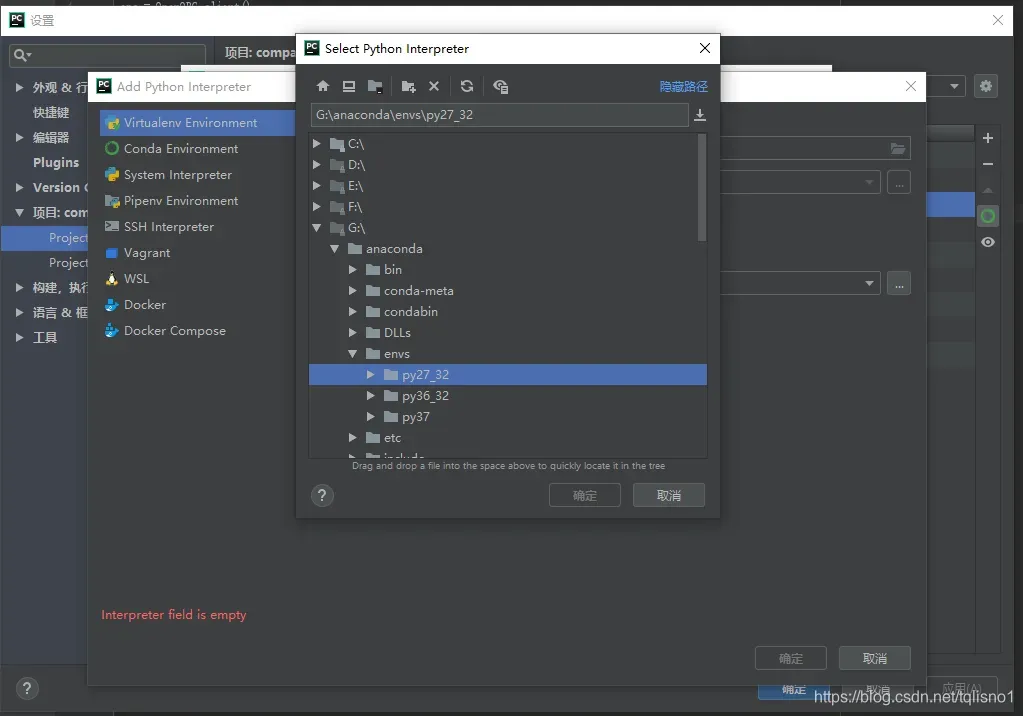Screen dimensions: 1023x716
Task: Remove package with minus icon
Action: click(988, 164)
